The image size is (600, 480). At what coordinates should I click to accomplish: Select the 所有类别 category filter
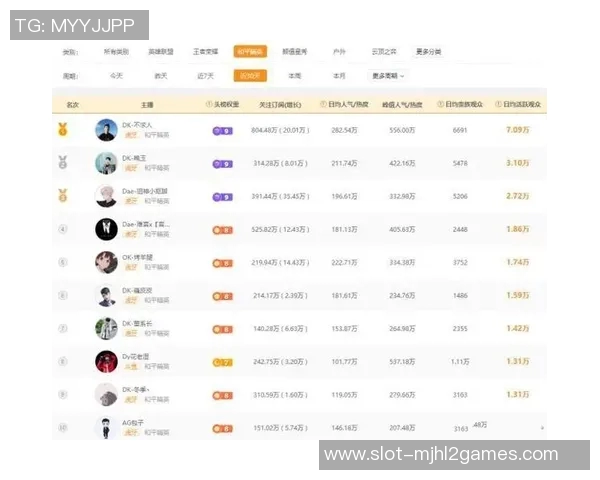[116, 52]
